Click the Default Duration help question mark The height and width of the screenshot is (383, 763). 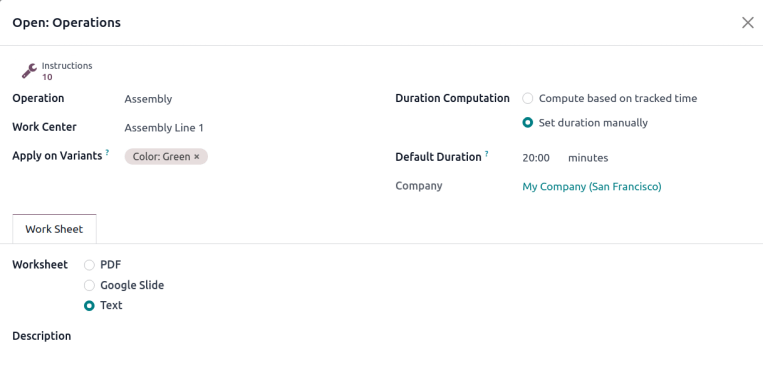point(487,154)
